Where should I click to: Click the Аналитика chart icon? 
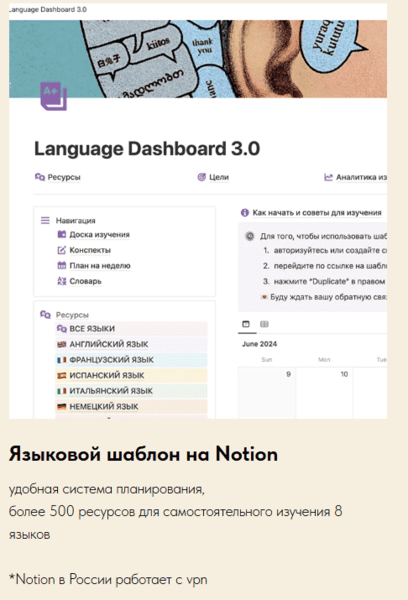[328, 177]
